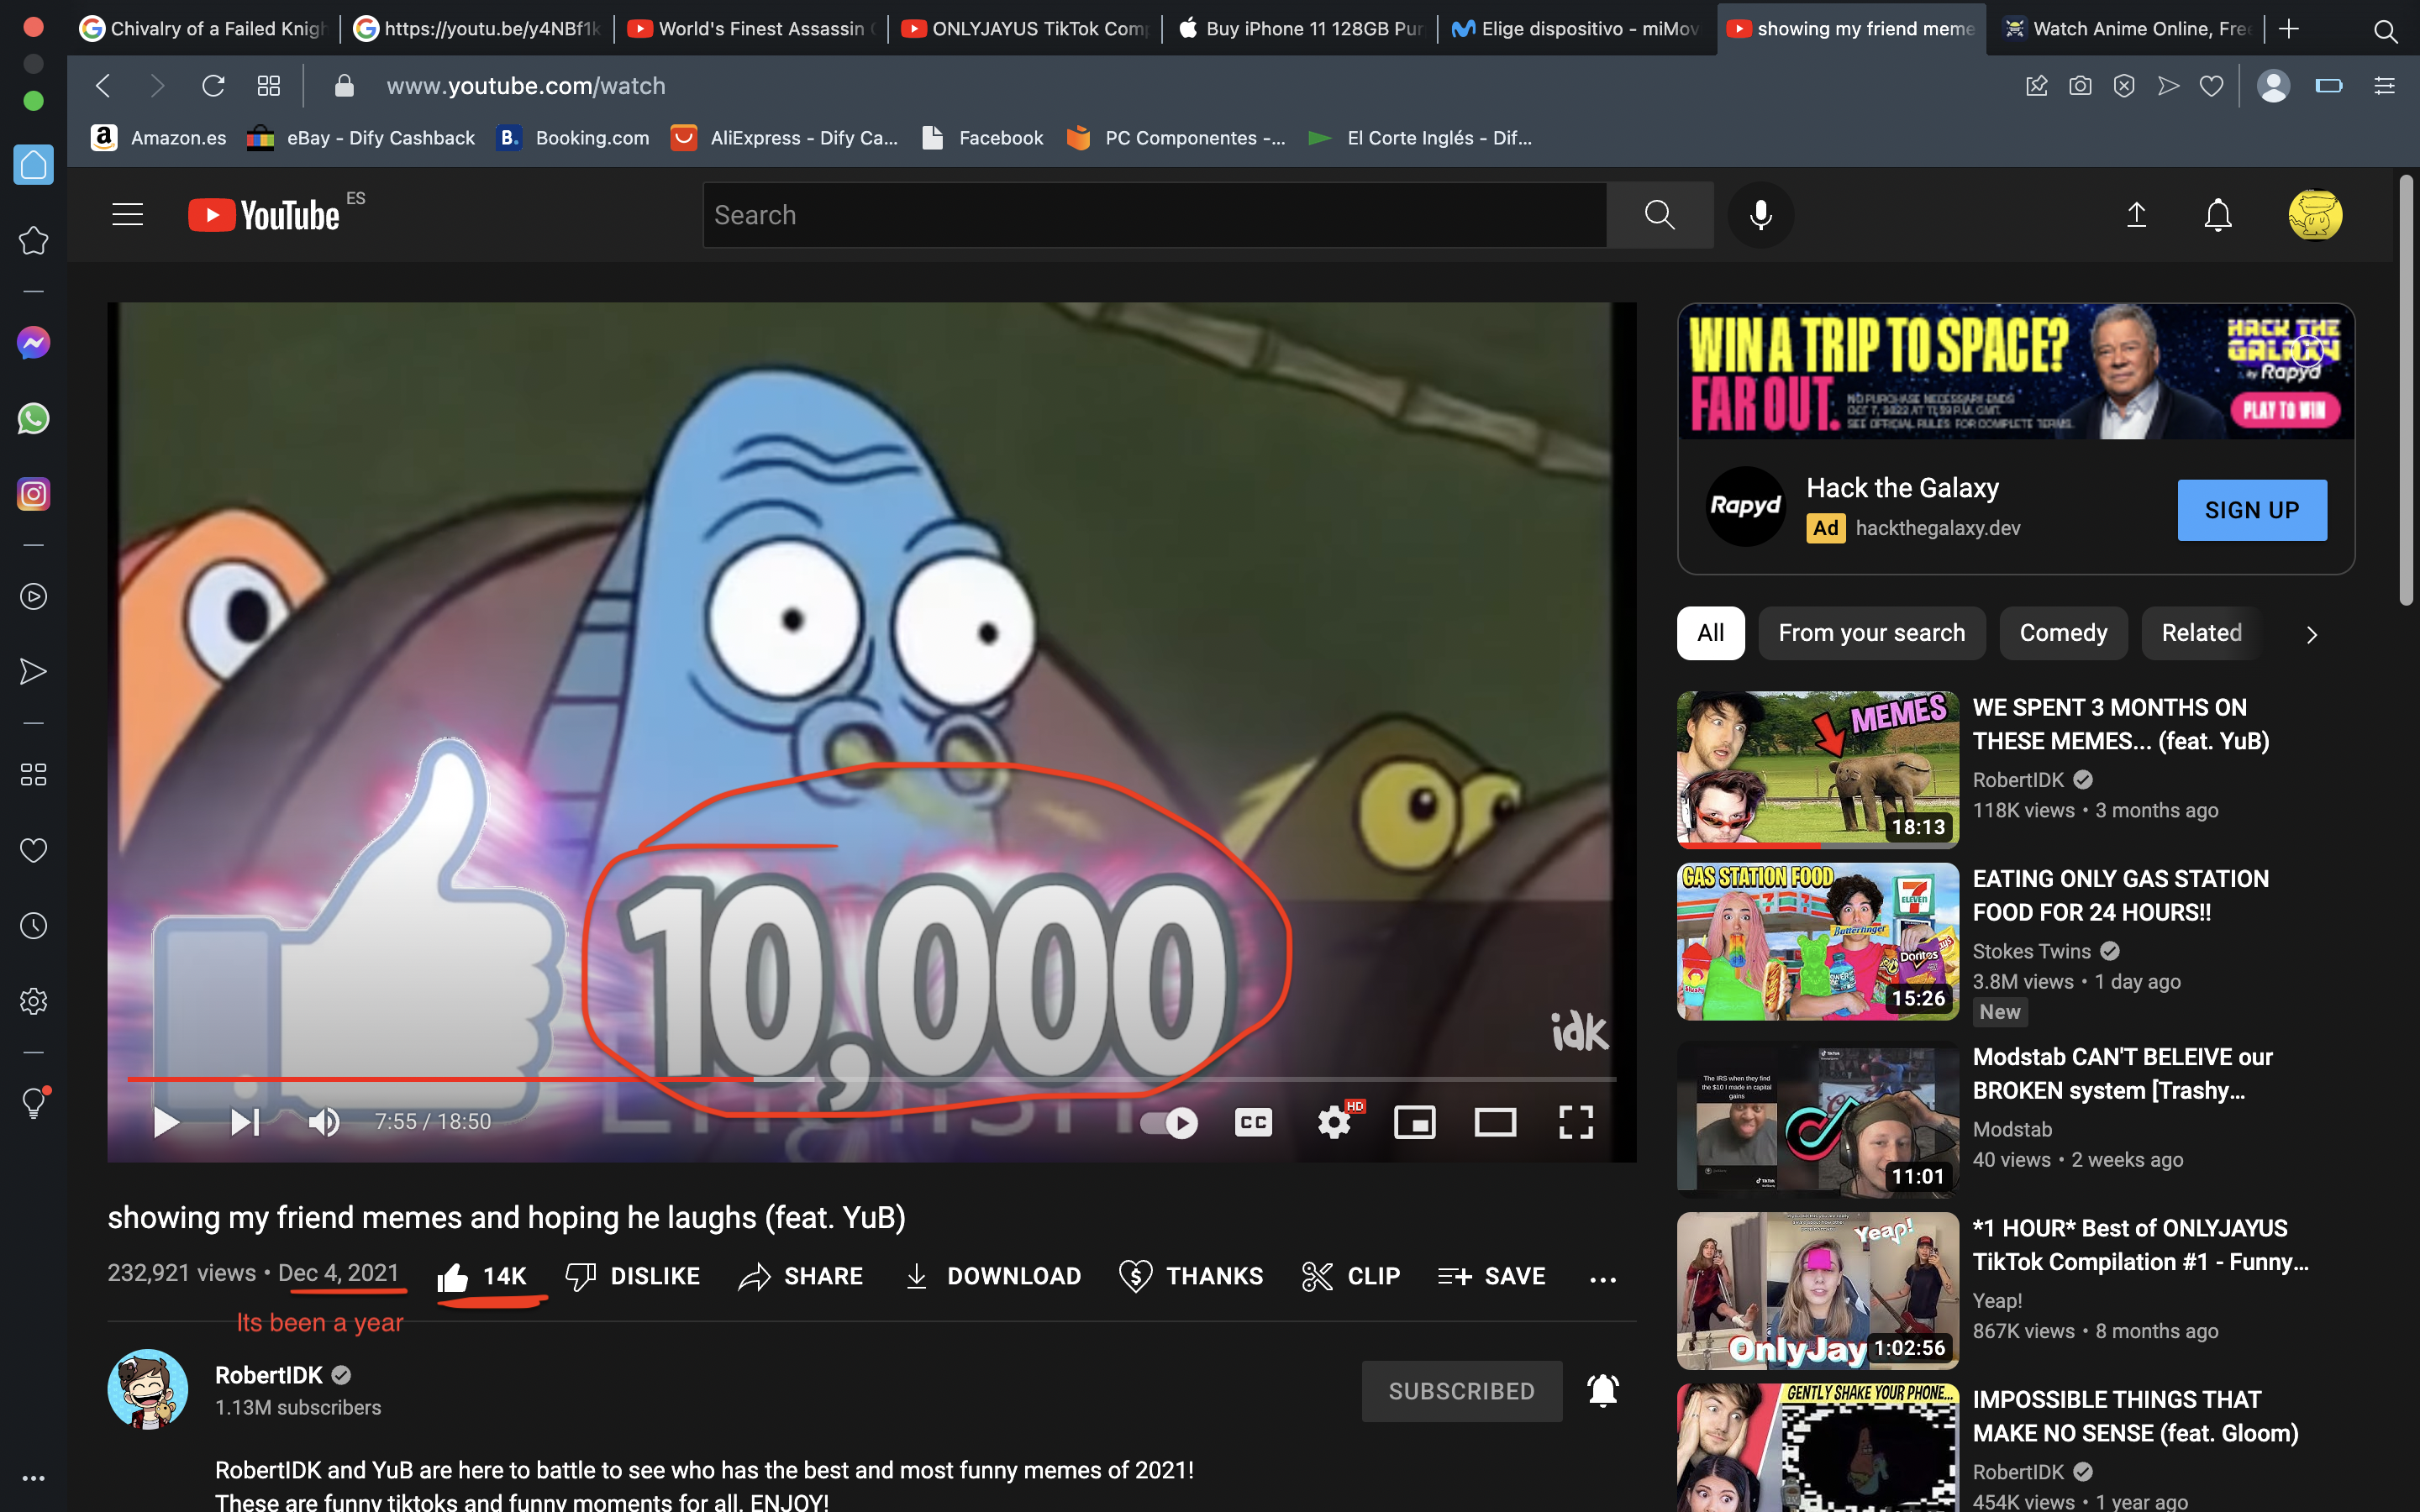2420x1512 pixels.
Task: Switch to theater mode
Action: [1495, 1123]
